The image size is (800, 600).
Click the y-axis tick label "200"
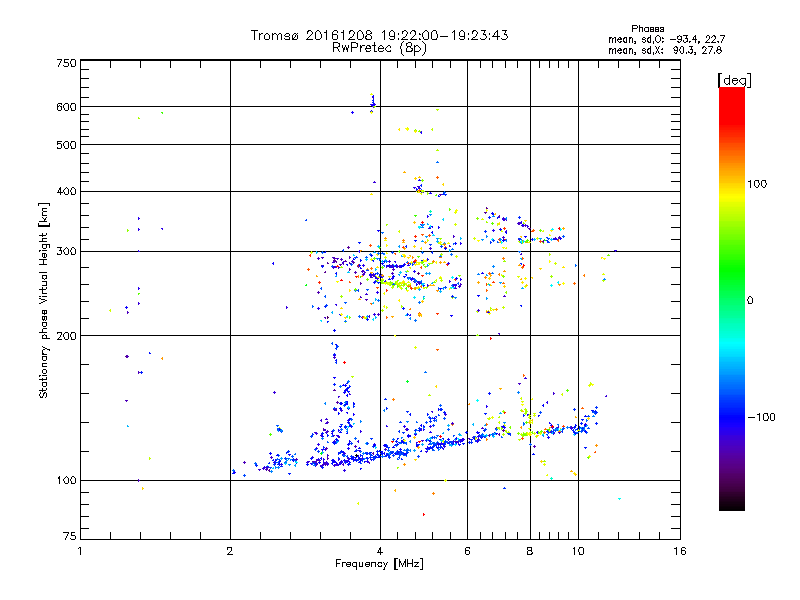pyautogui.click(x=66, y=336)
